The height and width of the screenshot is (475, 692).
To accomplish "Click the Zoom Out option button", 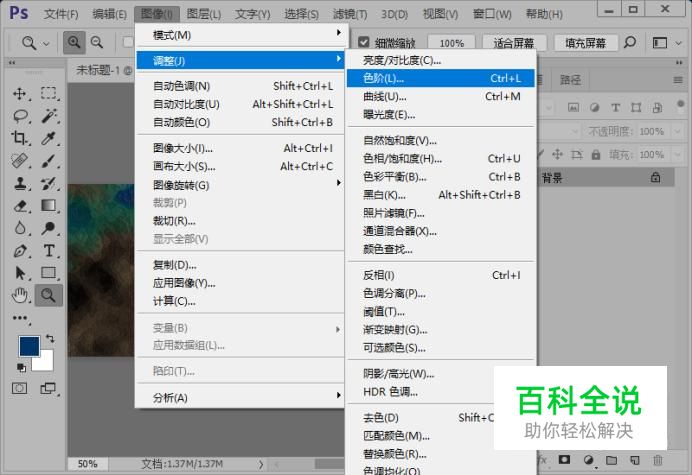I will coord(97,42).
